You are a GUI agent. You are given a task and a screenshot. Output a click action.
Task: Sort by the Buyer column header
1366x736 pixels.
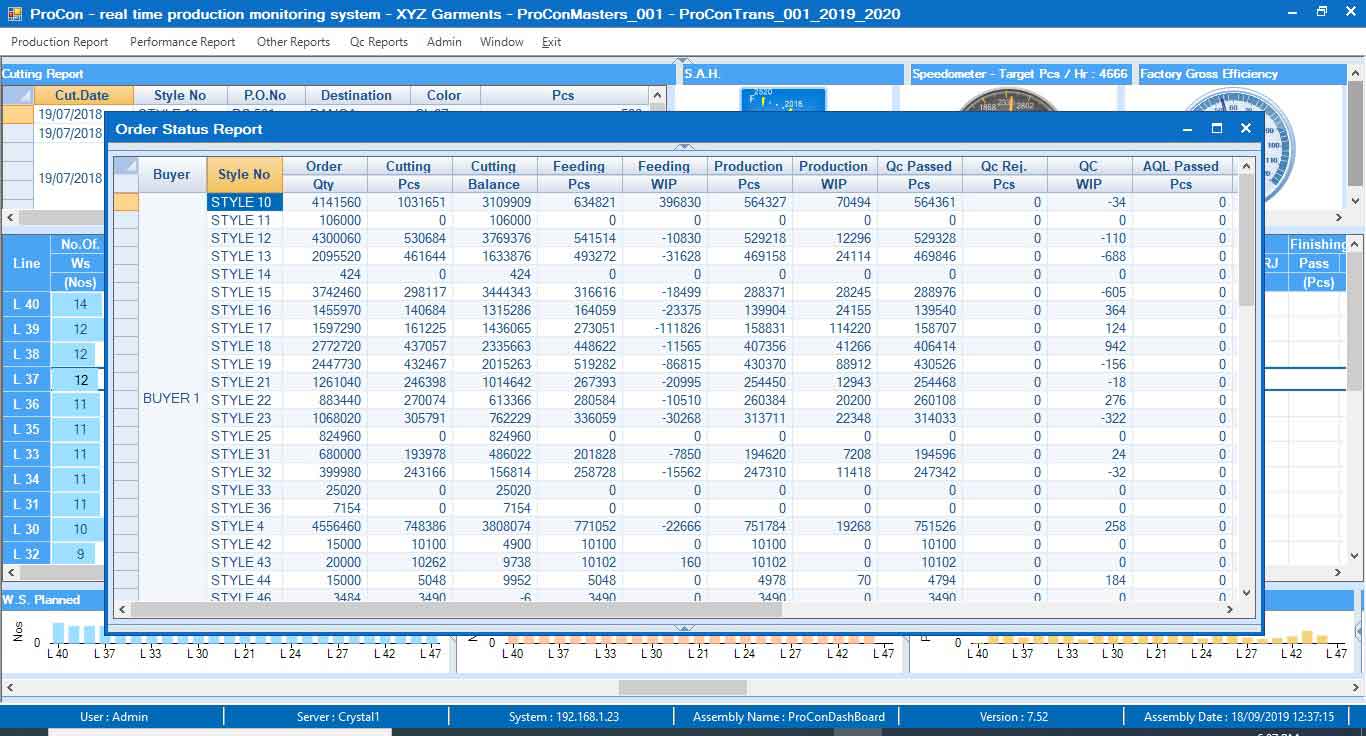point(172,174)
